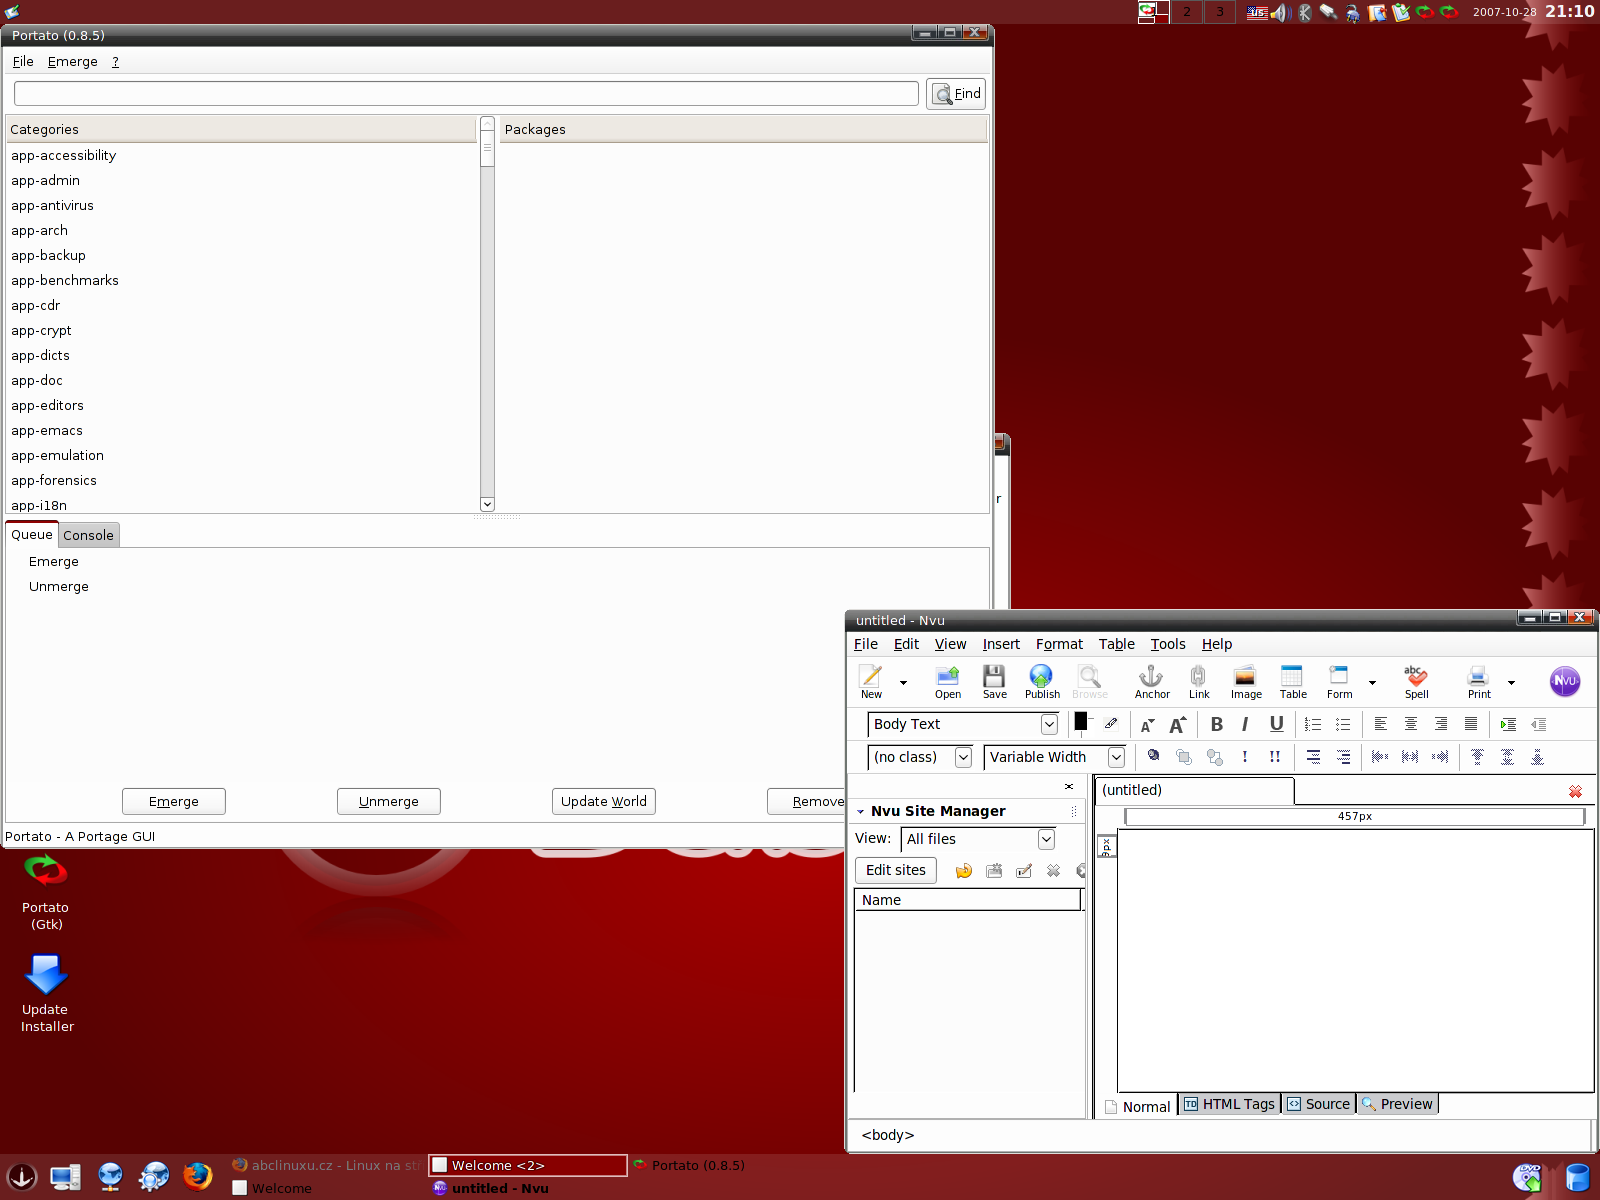Click the text color black swatch in Nvu
This screenshot has width=1600, height=1200.
1081,721
